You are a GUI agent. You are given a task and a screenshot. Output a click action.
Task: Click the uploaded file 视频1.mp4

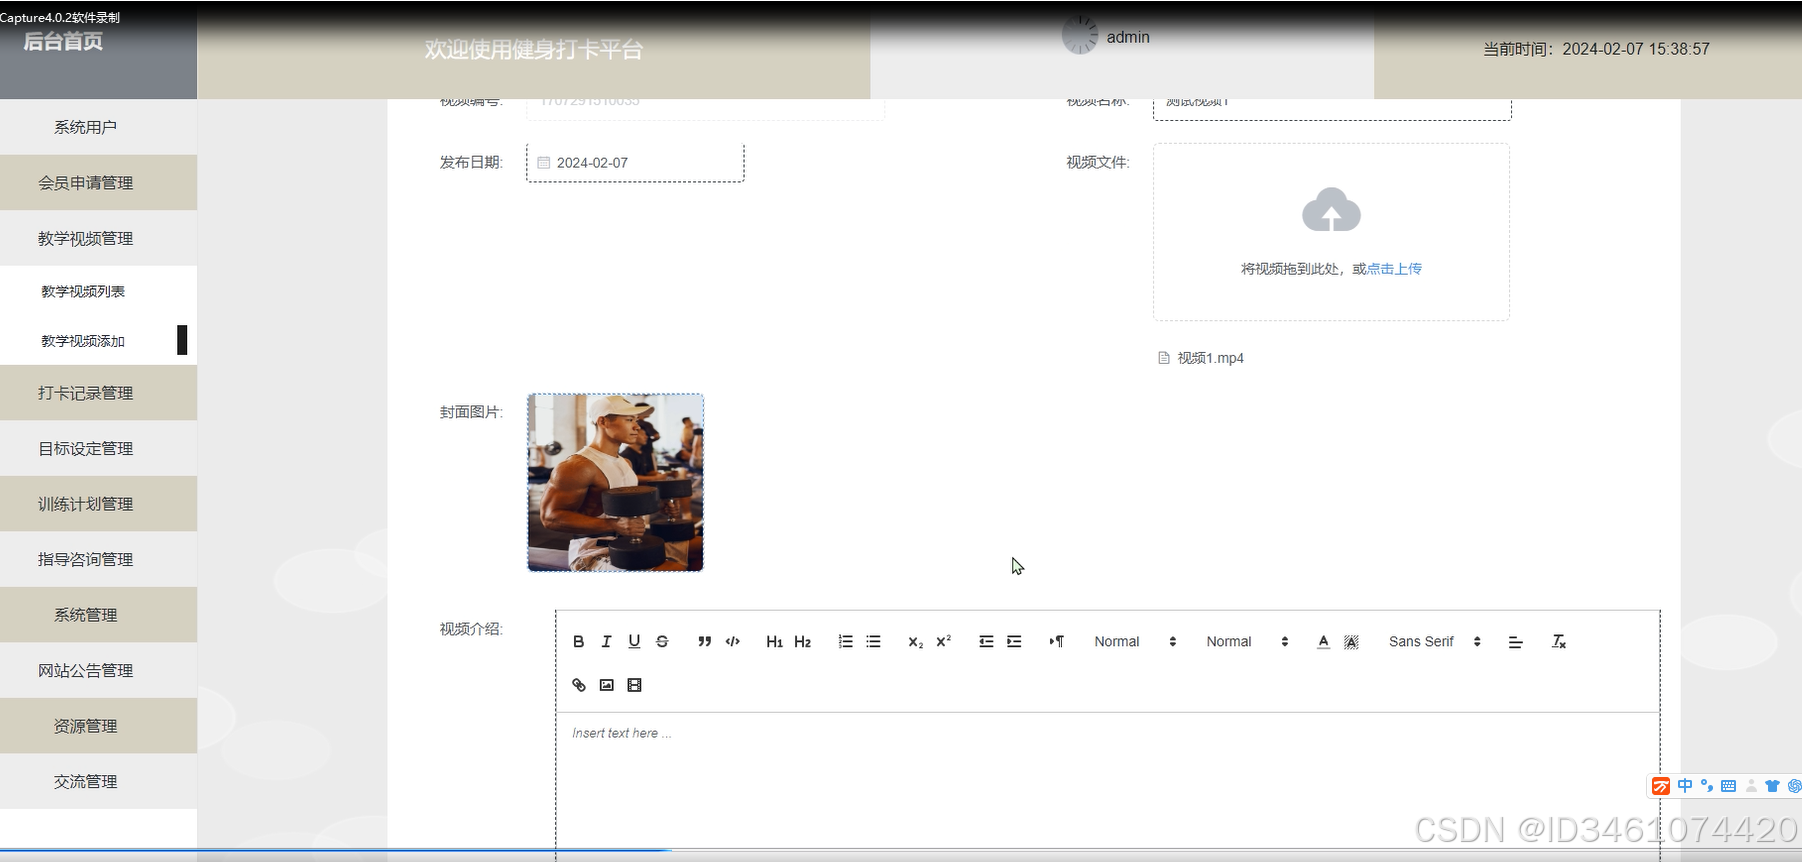coord(1210,358)
